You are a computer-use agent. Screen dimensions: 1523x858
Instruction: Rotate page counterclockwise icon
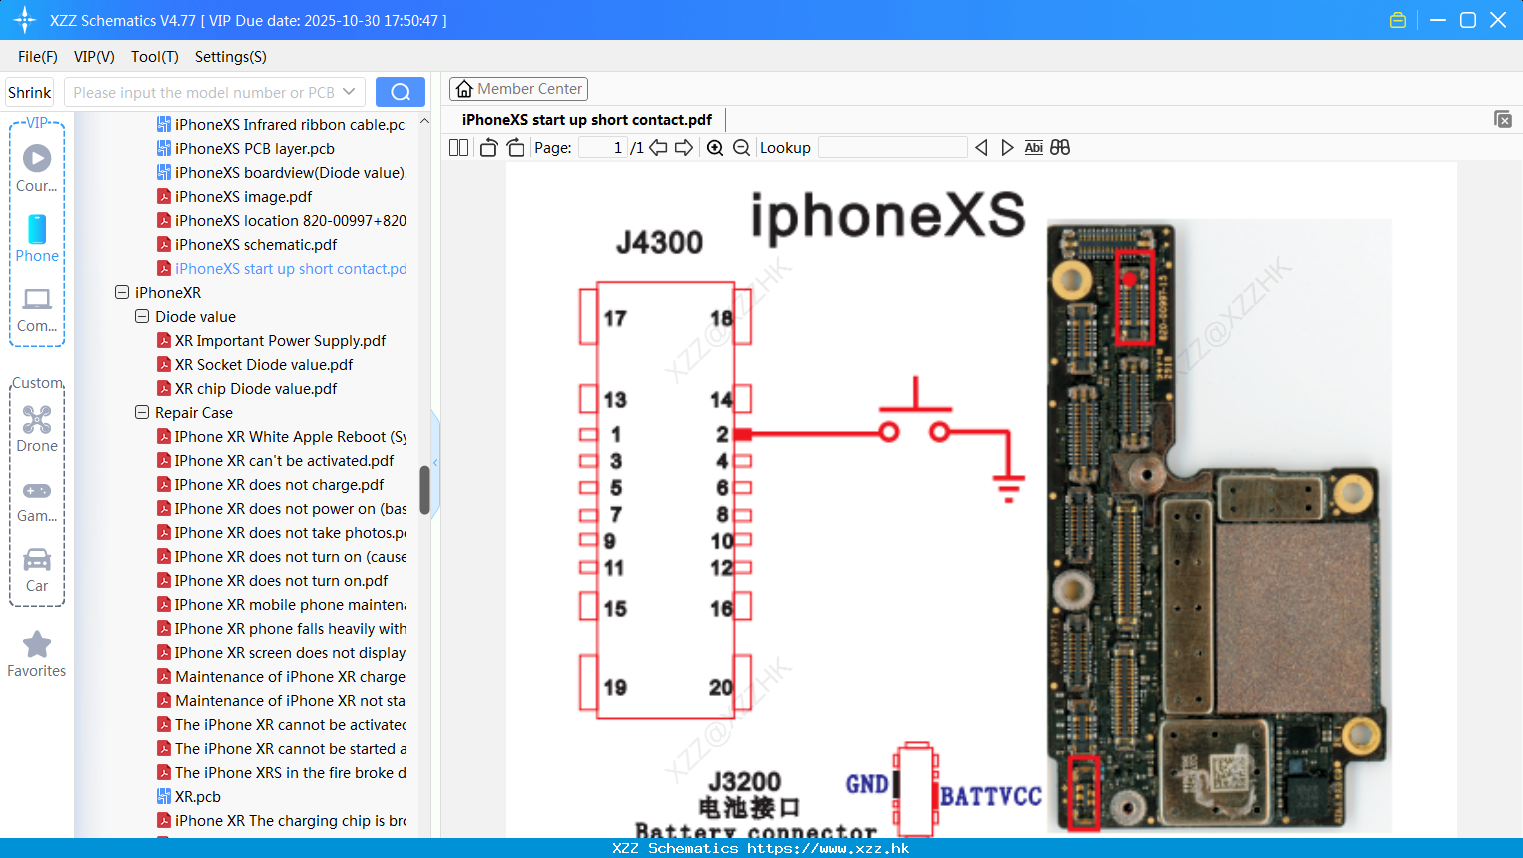click(488, 148)
